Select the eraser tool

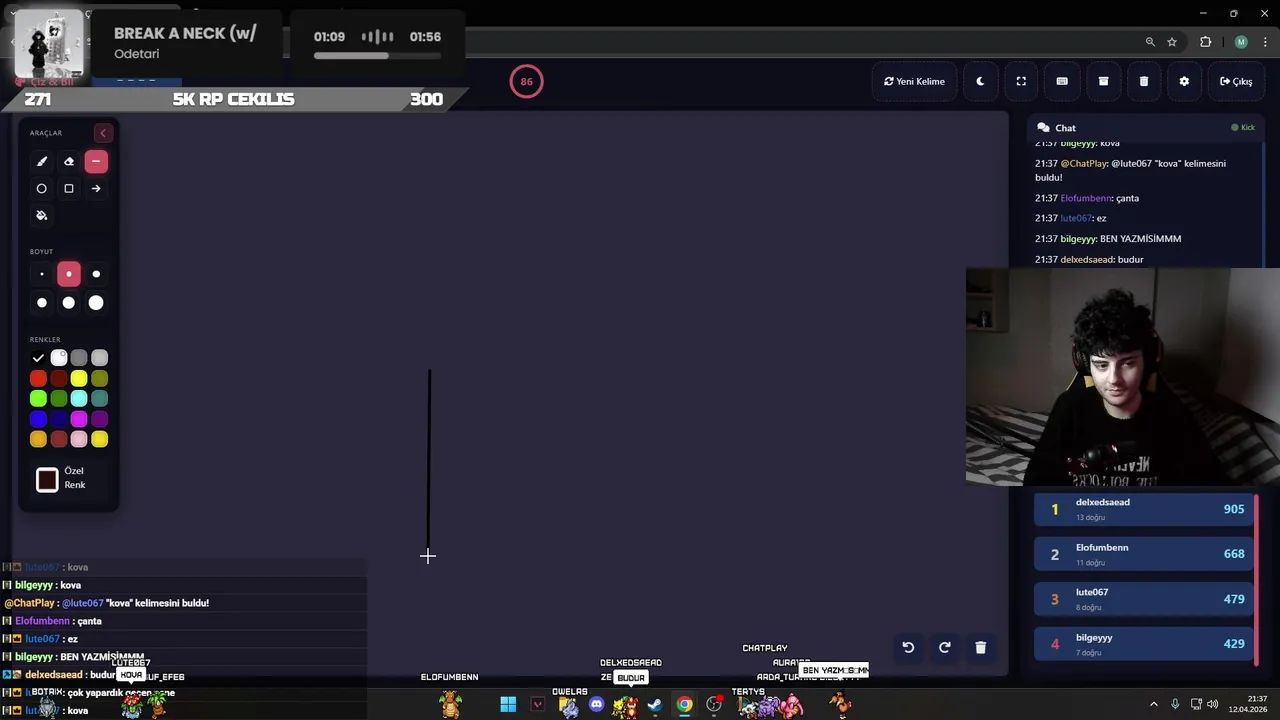pyautogui.click(x=69, y=161)
